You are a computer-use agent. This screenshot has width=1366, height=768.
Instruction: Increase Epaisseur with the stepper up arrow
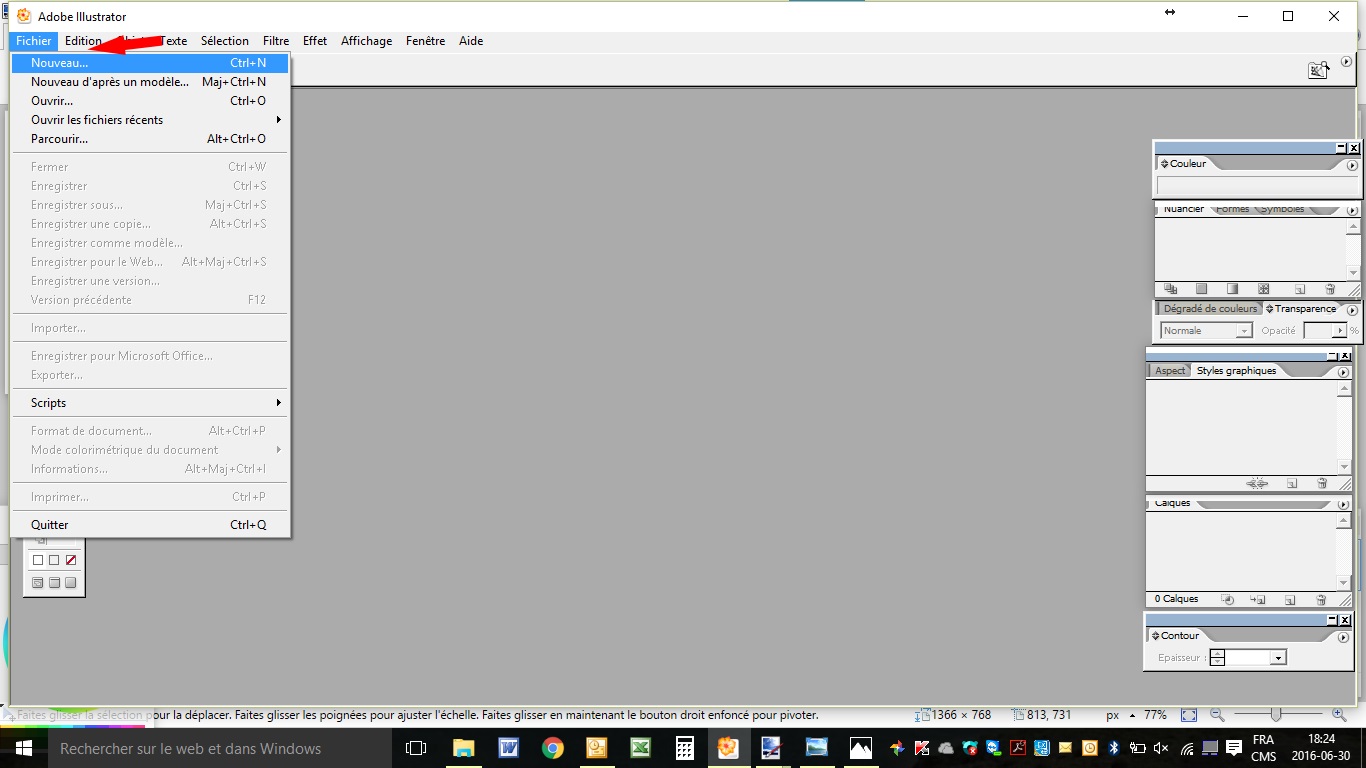(x=1217, y=654)
